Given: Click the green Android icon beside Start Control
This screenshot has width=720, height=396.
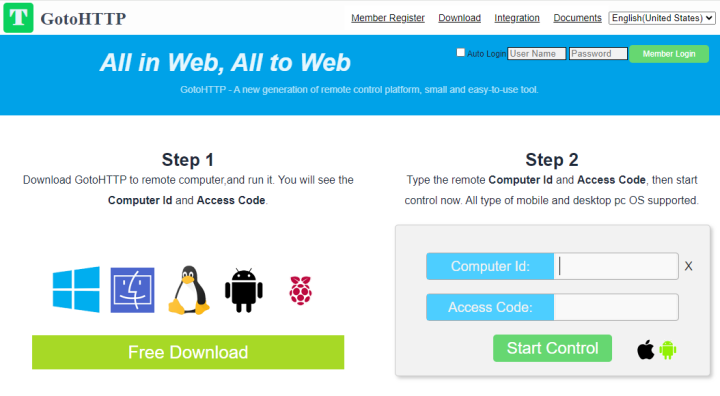Looking at the screenshot, I should click(x=668, y=350).
